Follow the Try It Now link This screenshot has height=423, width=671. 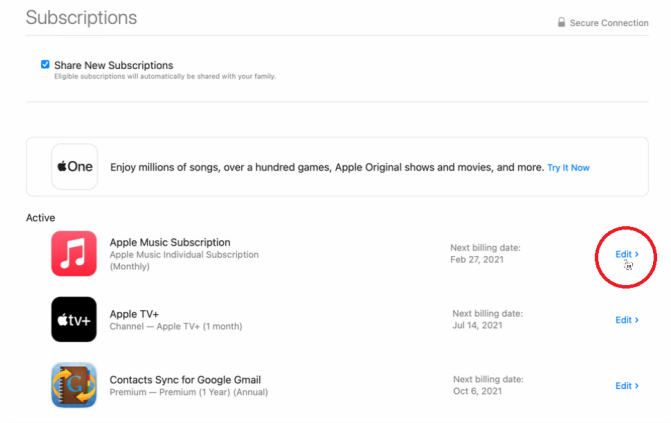(x=568, y=168)
